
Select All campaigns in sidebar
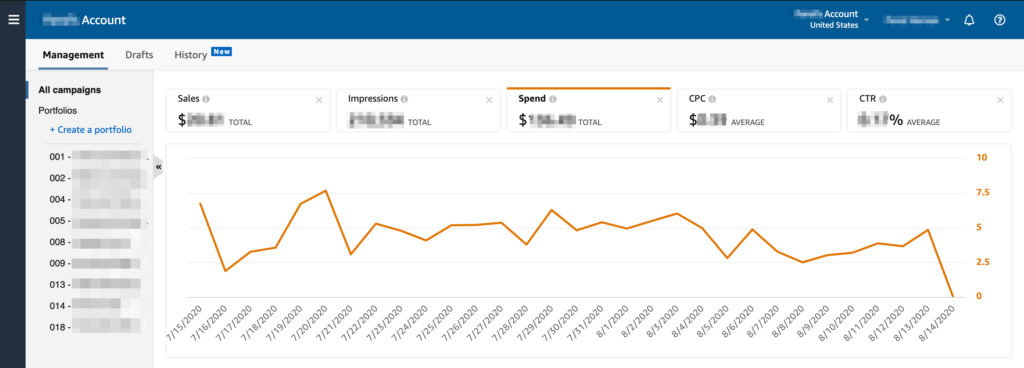point(70,90)
